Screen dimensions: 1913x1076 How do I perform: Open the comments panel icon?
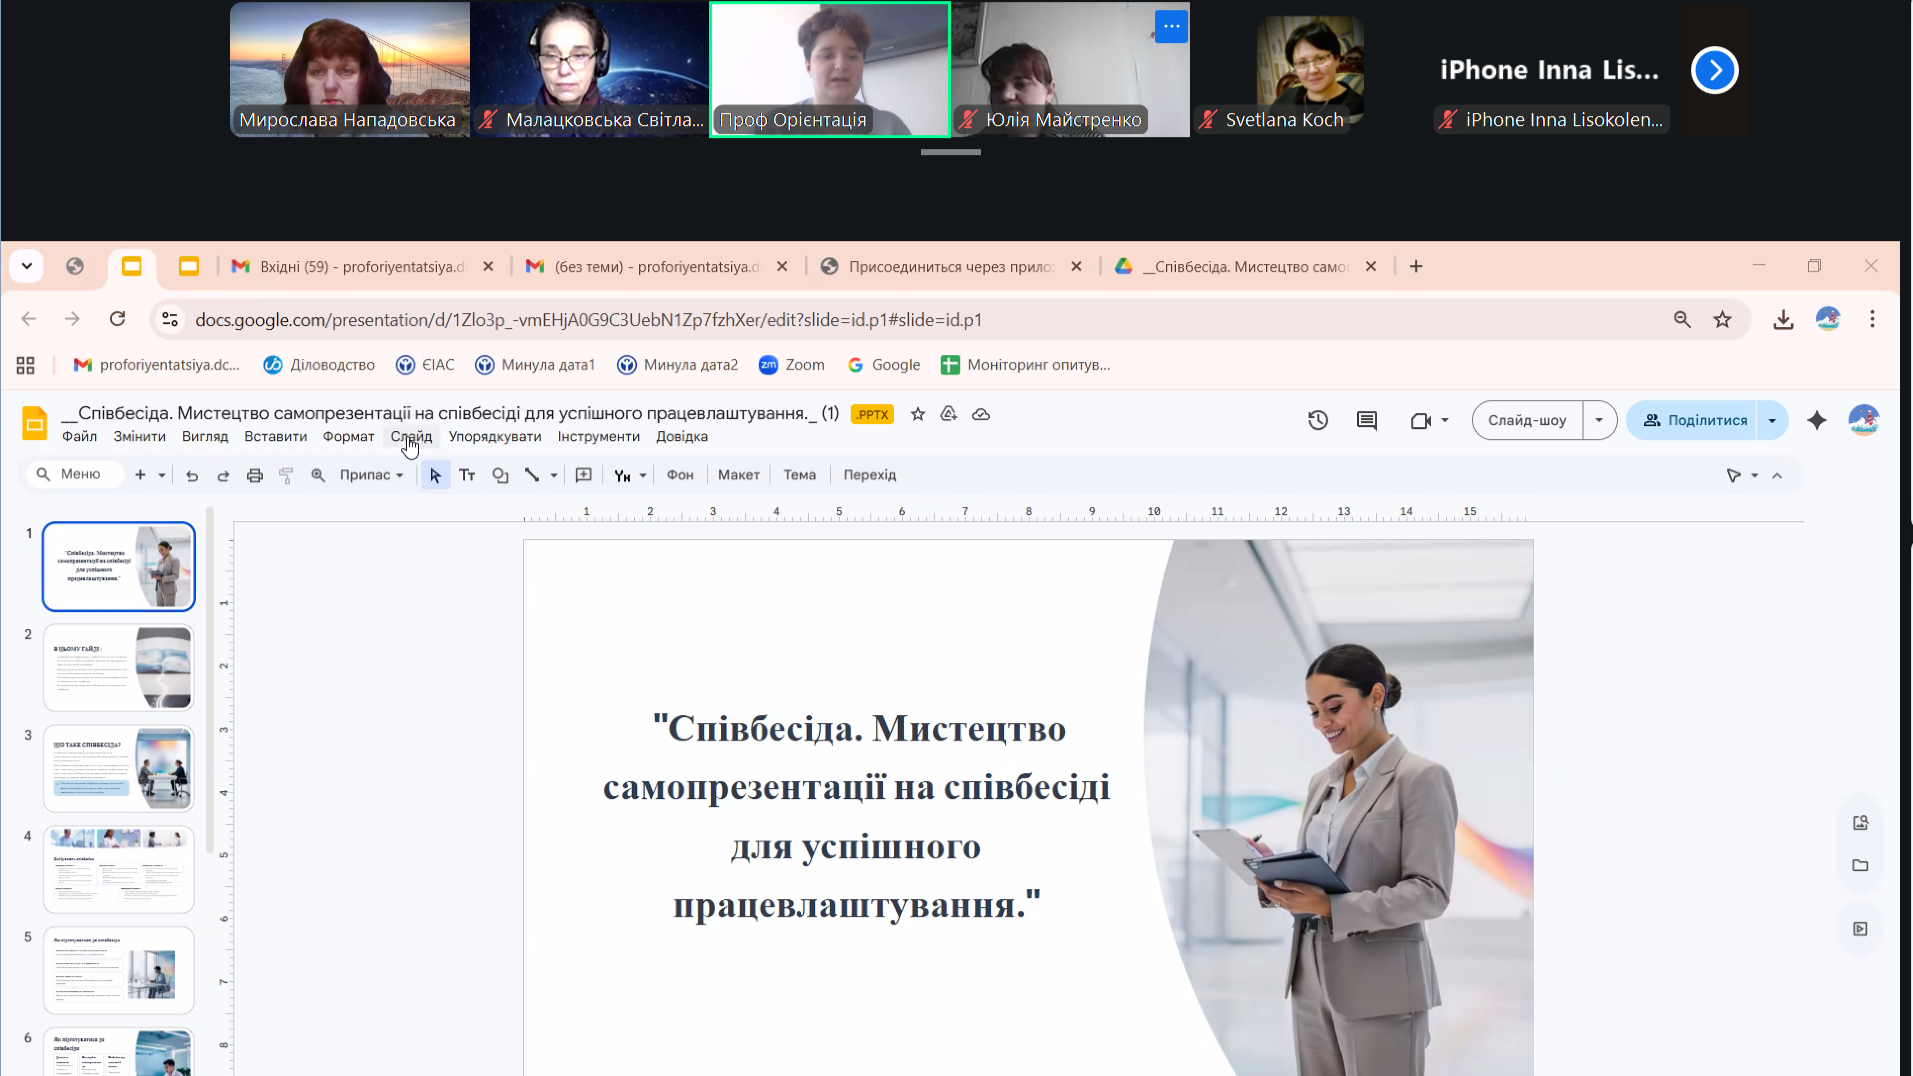[x=1367, y=421]
